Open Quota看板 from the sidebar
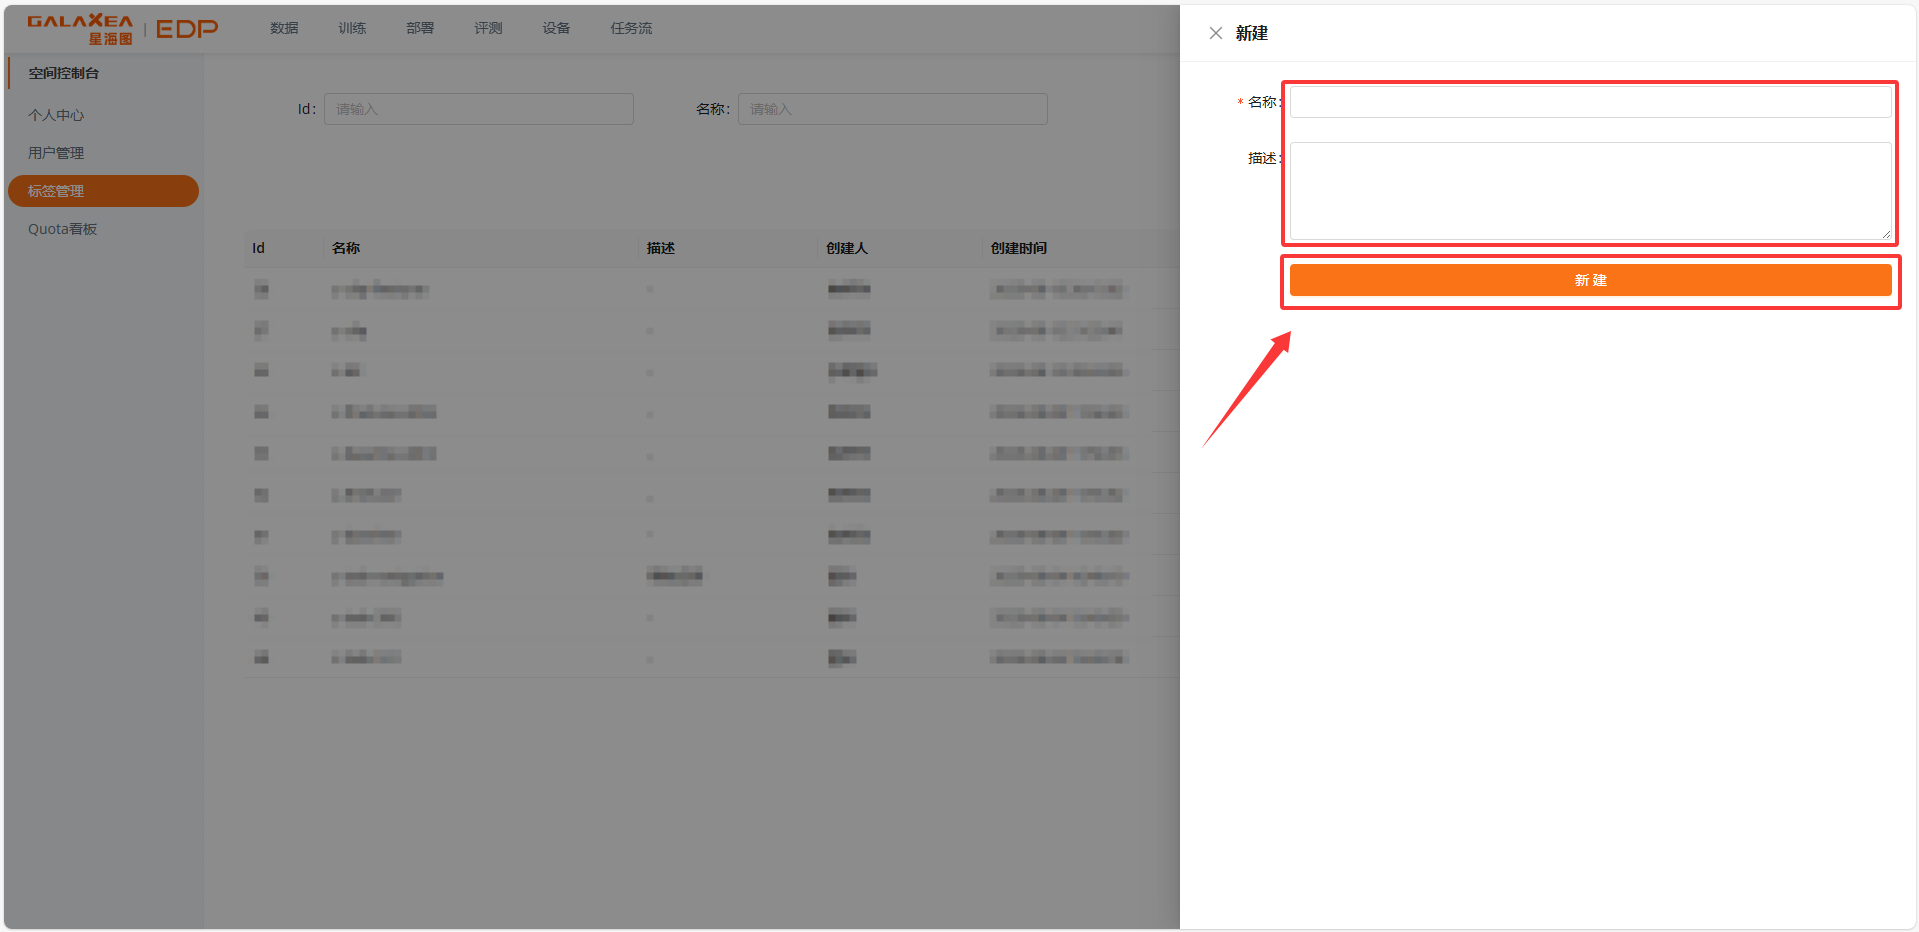The height and width of the screenshot is (932, 1919). tap(63, 229)
